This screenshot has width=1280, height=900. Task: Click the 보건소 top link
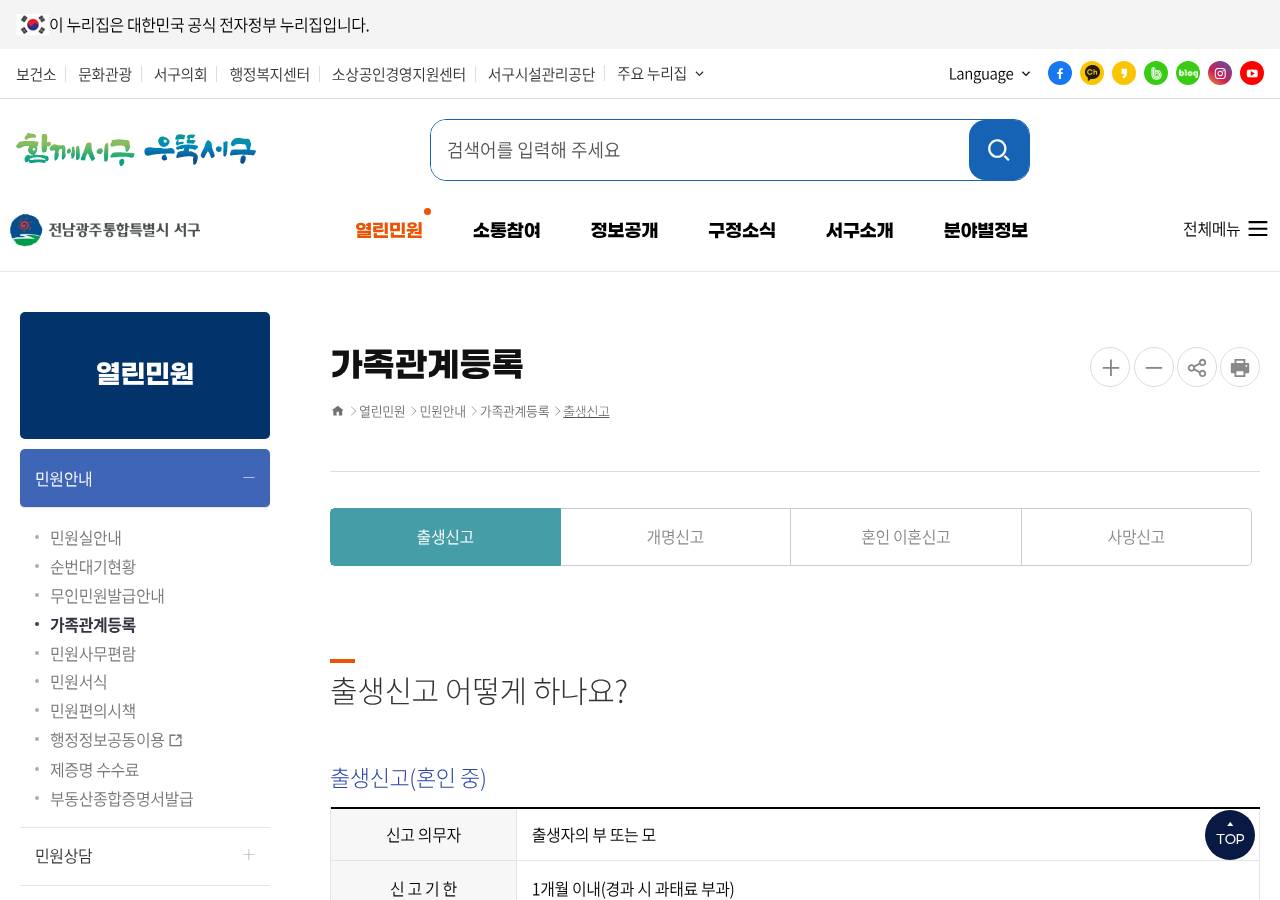click(x=36, y=74)
